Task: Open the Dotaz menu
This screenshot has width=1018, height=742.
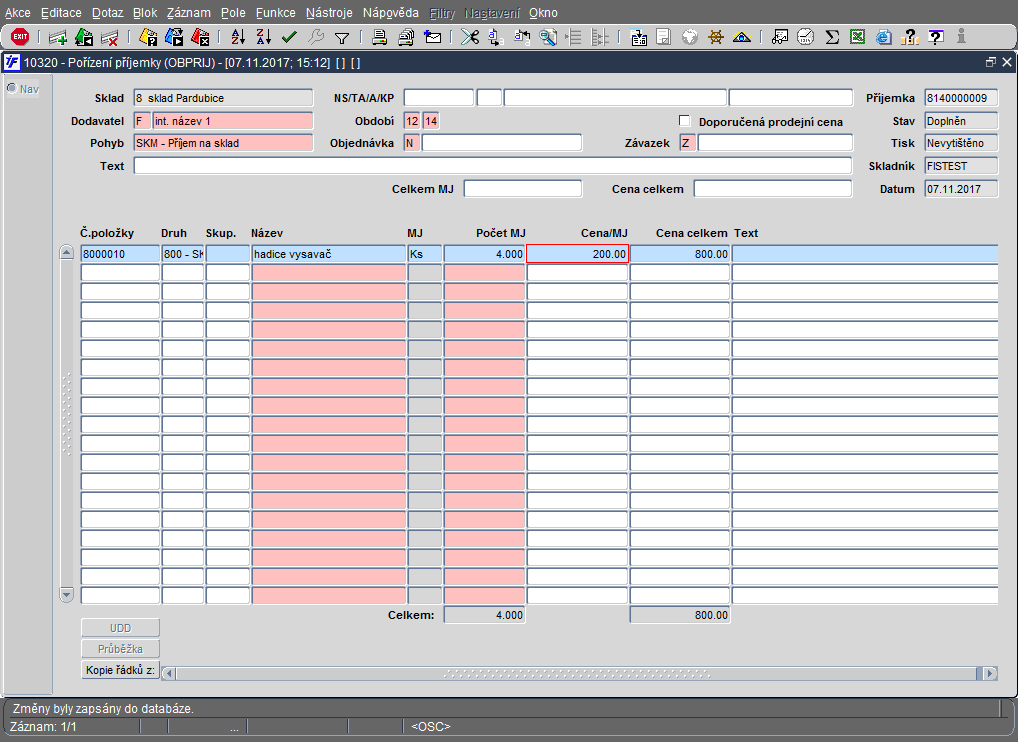Action: [107, 12]
